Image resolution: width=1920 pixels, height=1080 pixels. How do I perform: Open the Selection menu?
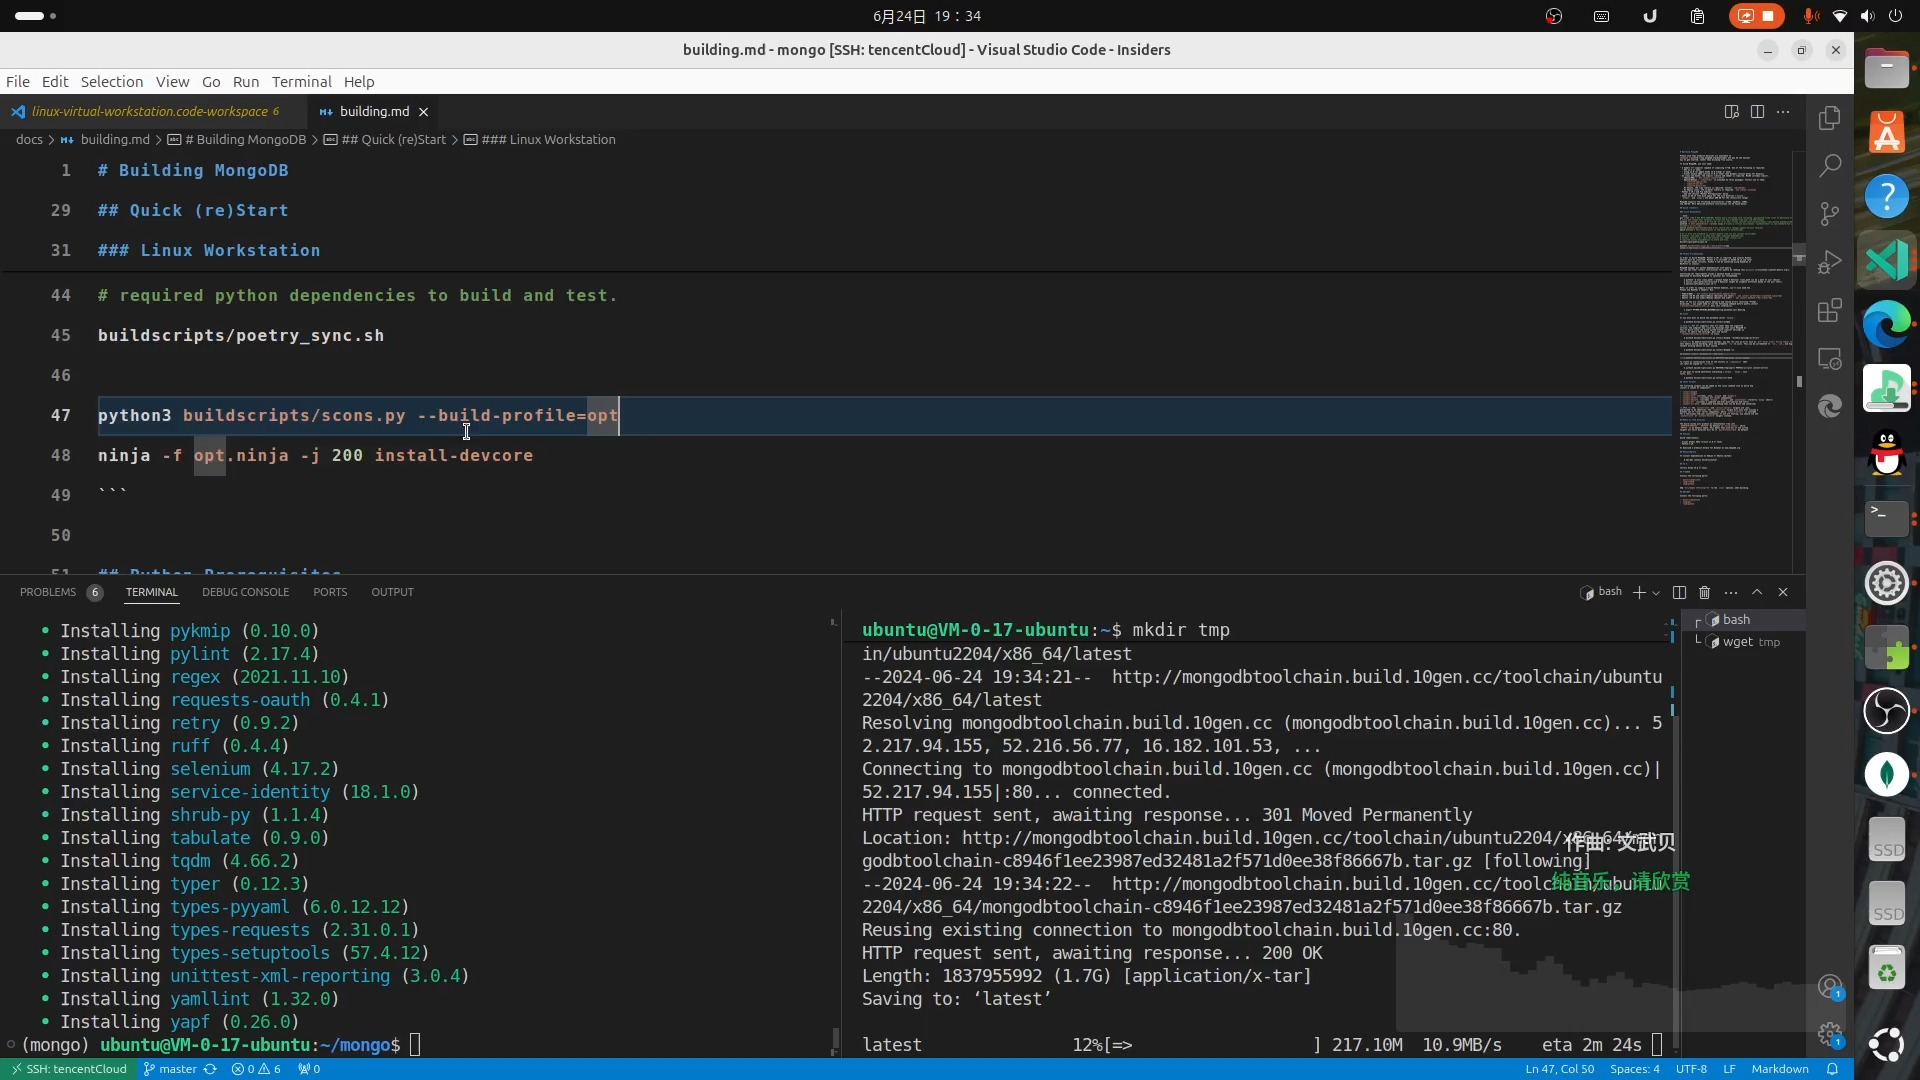point(112,82)
